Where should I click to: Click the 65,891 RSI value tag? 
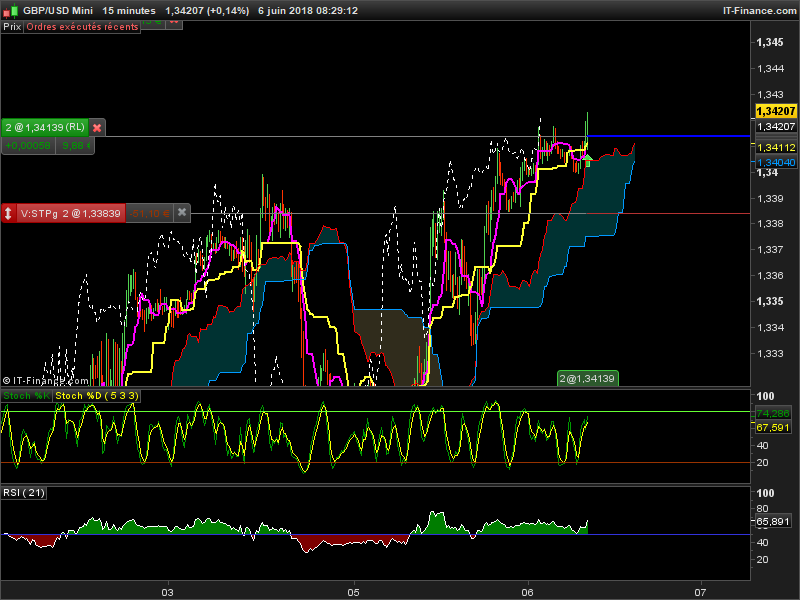click(x=773, y=522)
